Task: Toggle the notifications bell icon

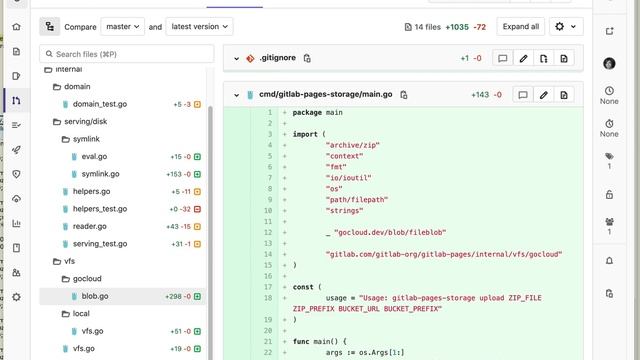Action: [x=609, y=260]
